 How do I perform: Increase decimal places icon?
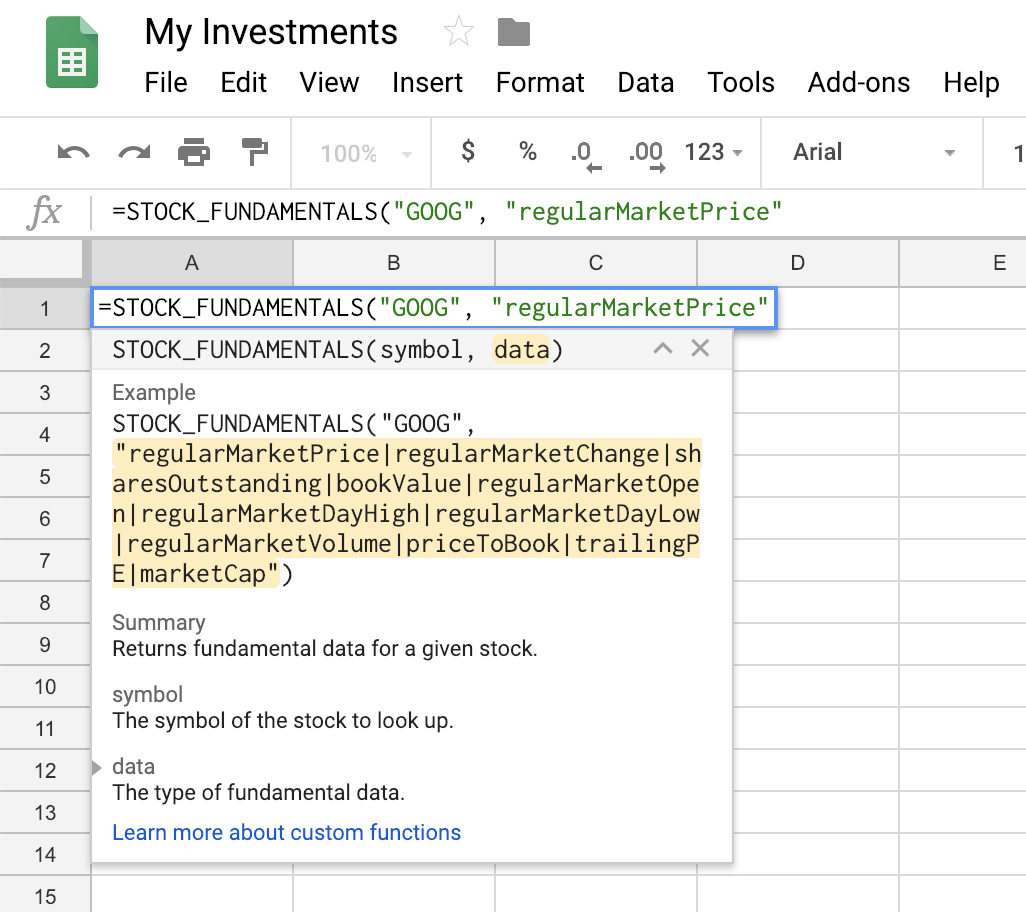click(646, 156)
